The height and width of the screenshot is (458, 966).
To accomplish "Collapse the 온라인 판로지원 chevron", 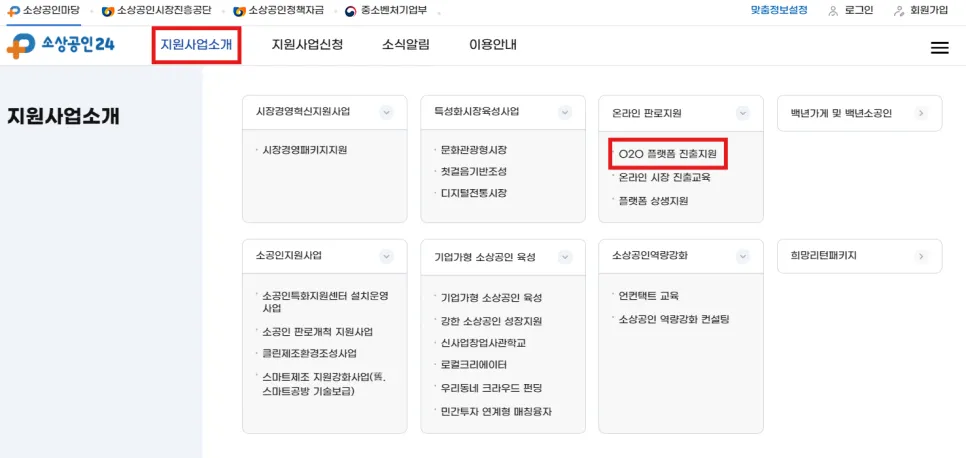I will 742,113.
